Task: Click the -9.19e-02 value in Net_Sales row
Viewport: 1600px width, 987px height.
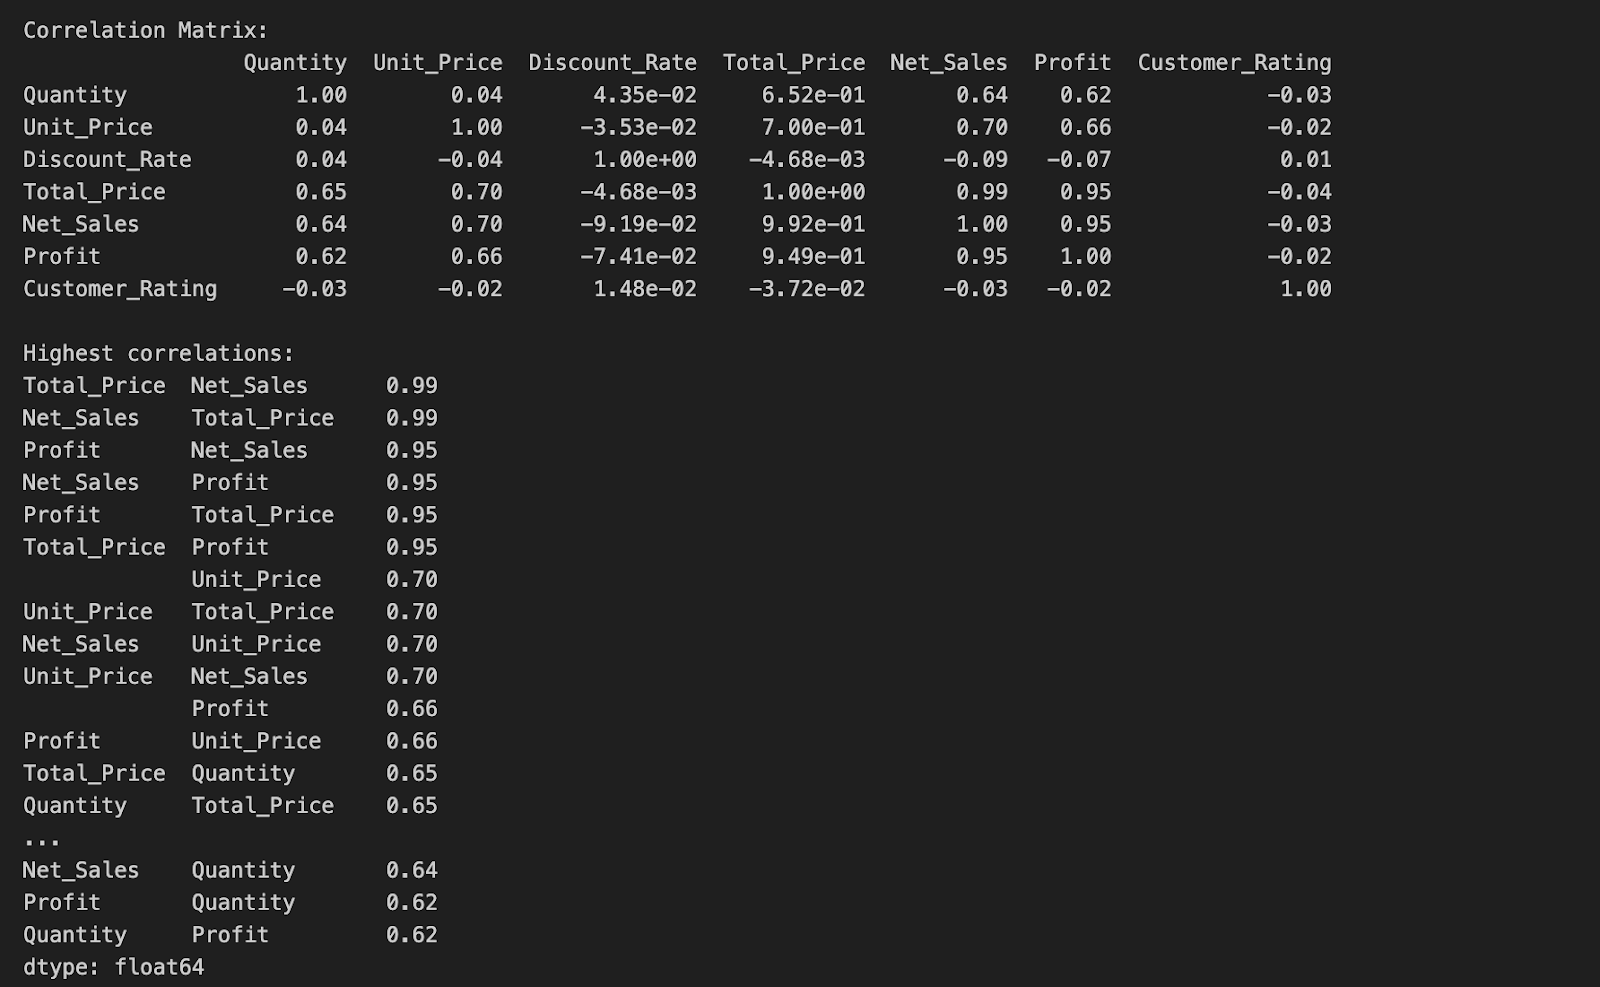Action: (638, 225)
